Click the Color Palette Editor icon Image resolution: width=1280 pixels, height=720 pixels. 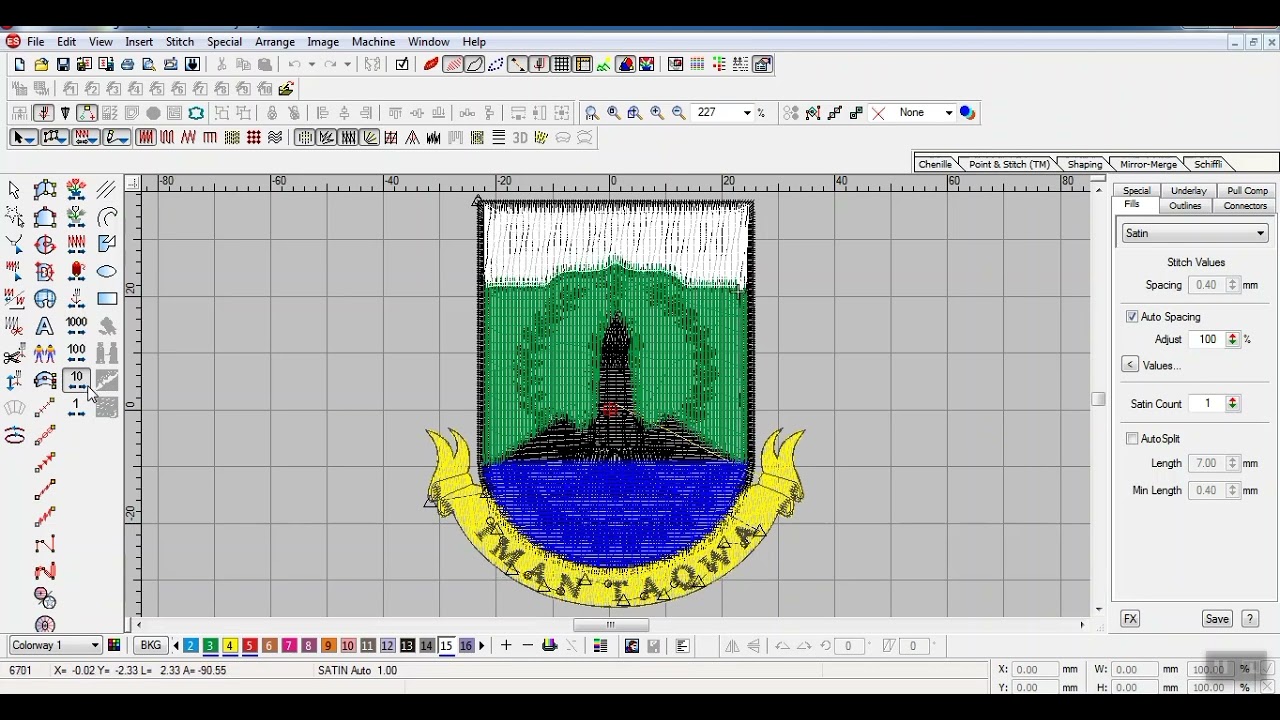tap(114, 646)
